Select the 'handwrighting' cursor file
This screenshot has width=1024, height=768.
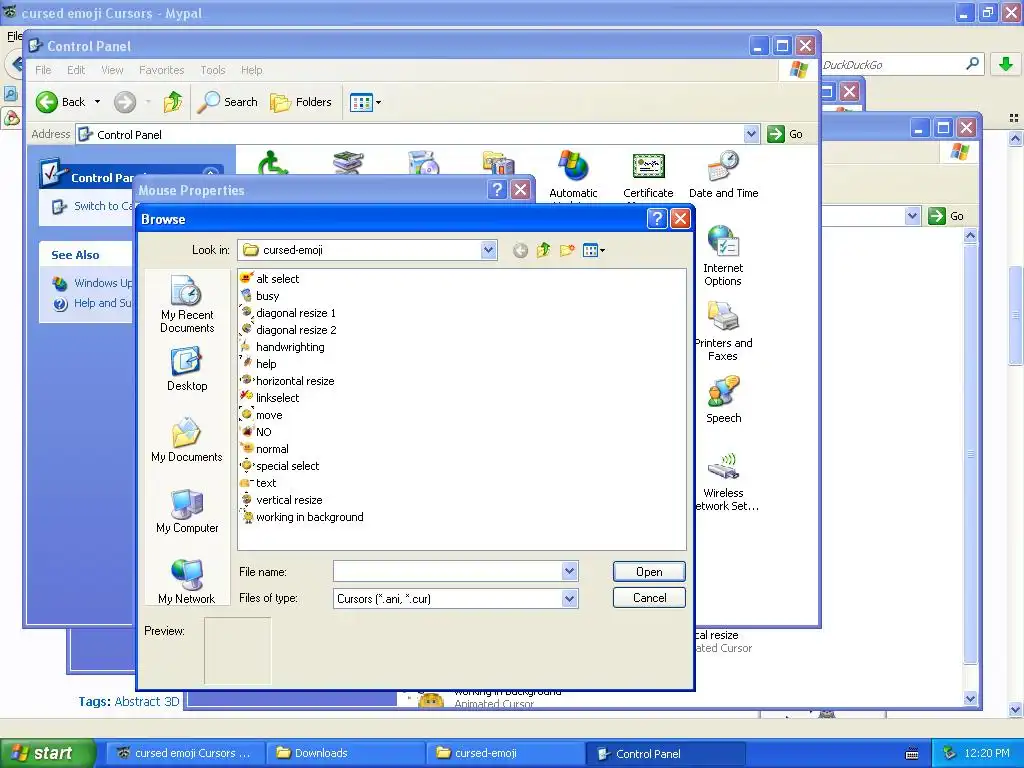click(x=282, y=347)
